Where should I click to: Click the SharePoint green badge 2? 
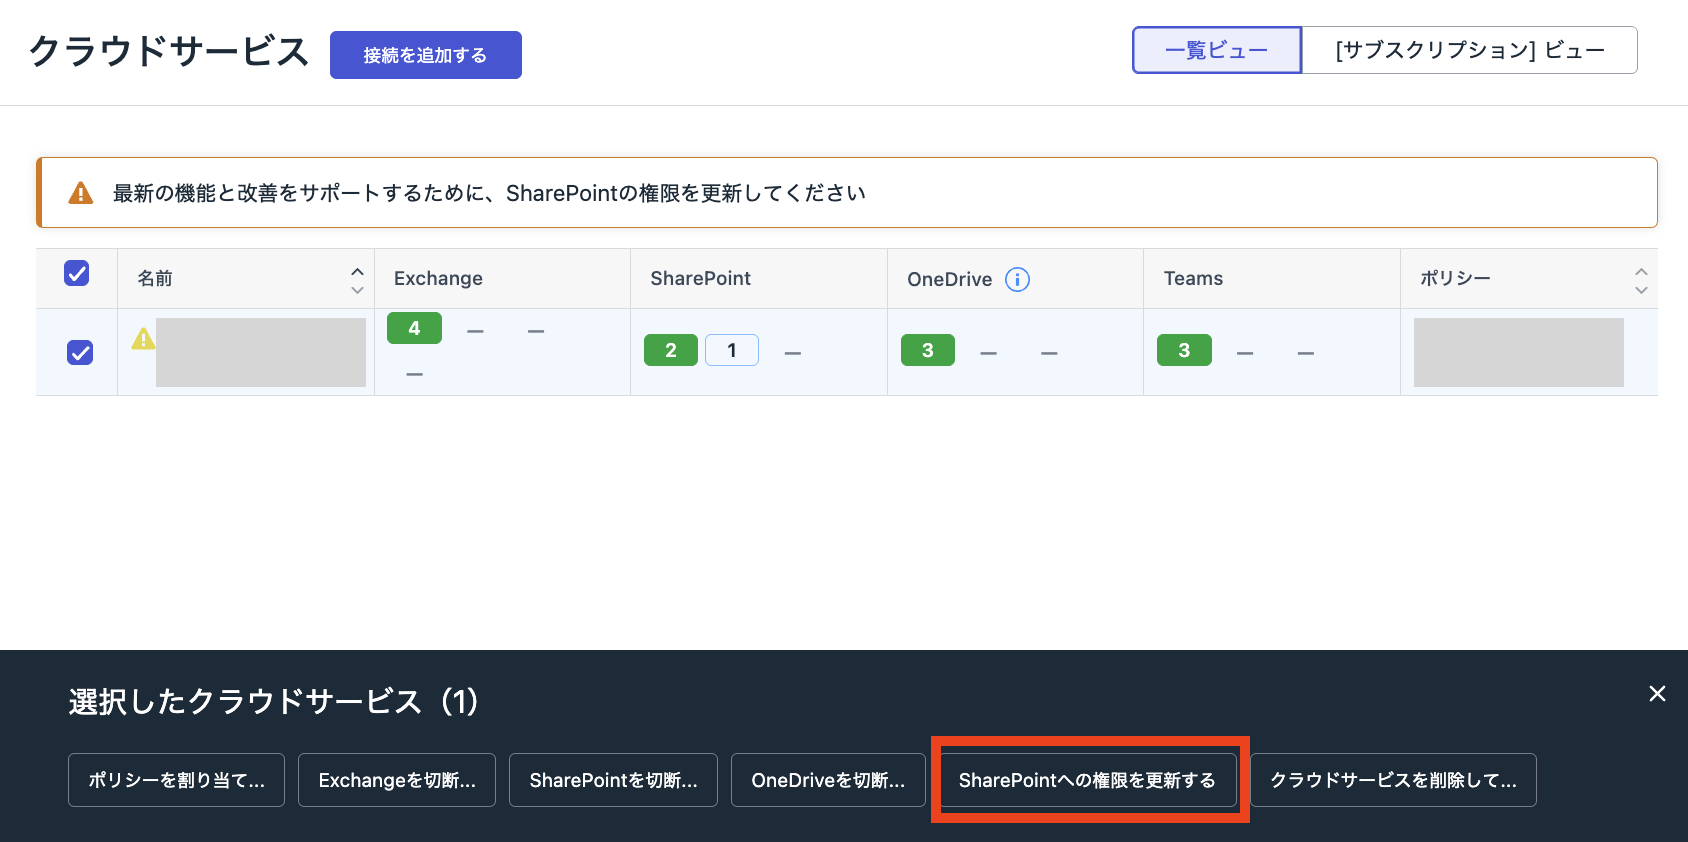pos(671,350)
